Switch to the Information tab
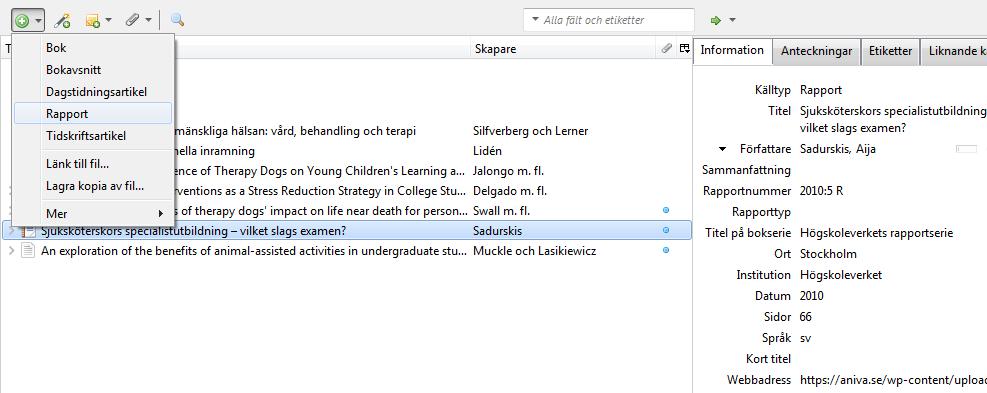 pos(732,50)
